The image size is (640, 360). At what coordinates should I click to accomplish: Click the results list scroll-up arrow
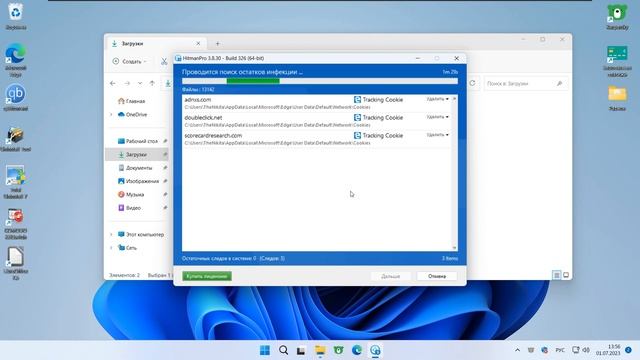454,99
